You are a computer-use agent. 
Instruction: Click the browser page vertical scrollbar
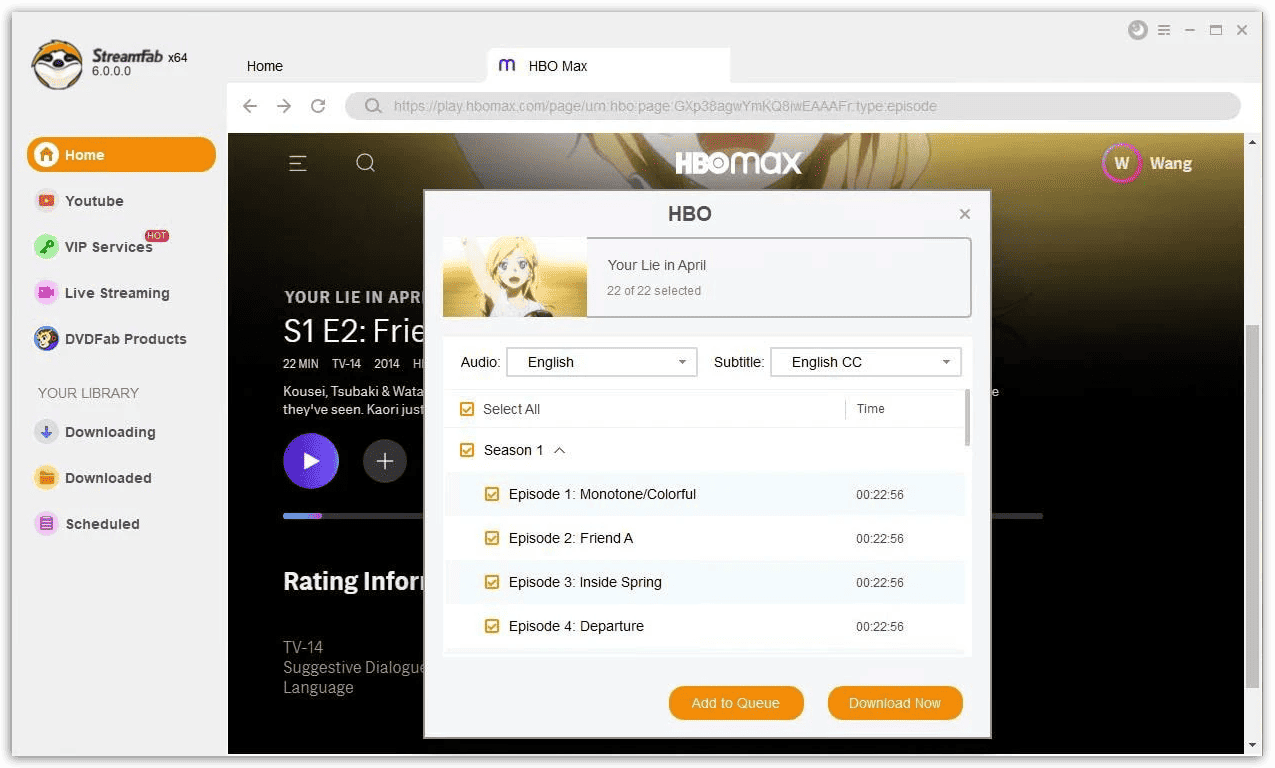click(x=1254, y=505)
